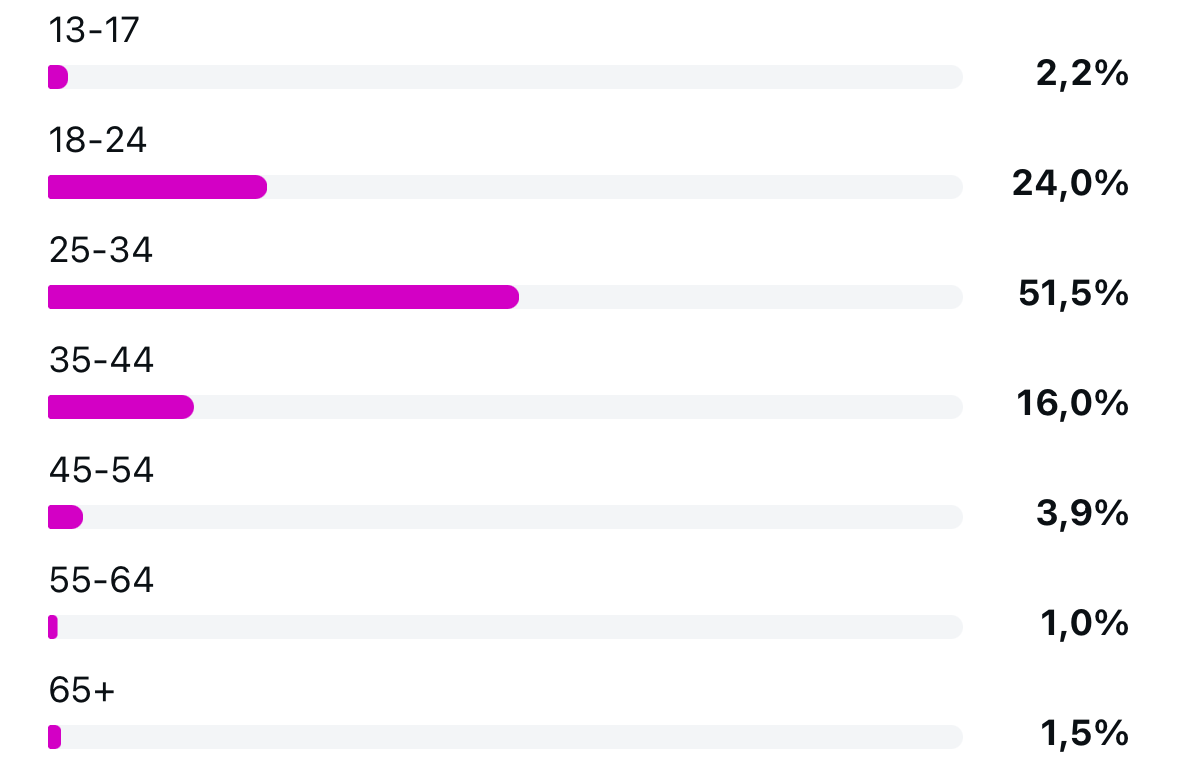
Task: Select the 35-44 magenta bar
Action: click(x=120, y=407)
